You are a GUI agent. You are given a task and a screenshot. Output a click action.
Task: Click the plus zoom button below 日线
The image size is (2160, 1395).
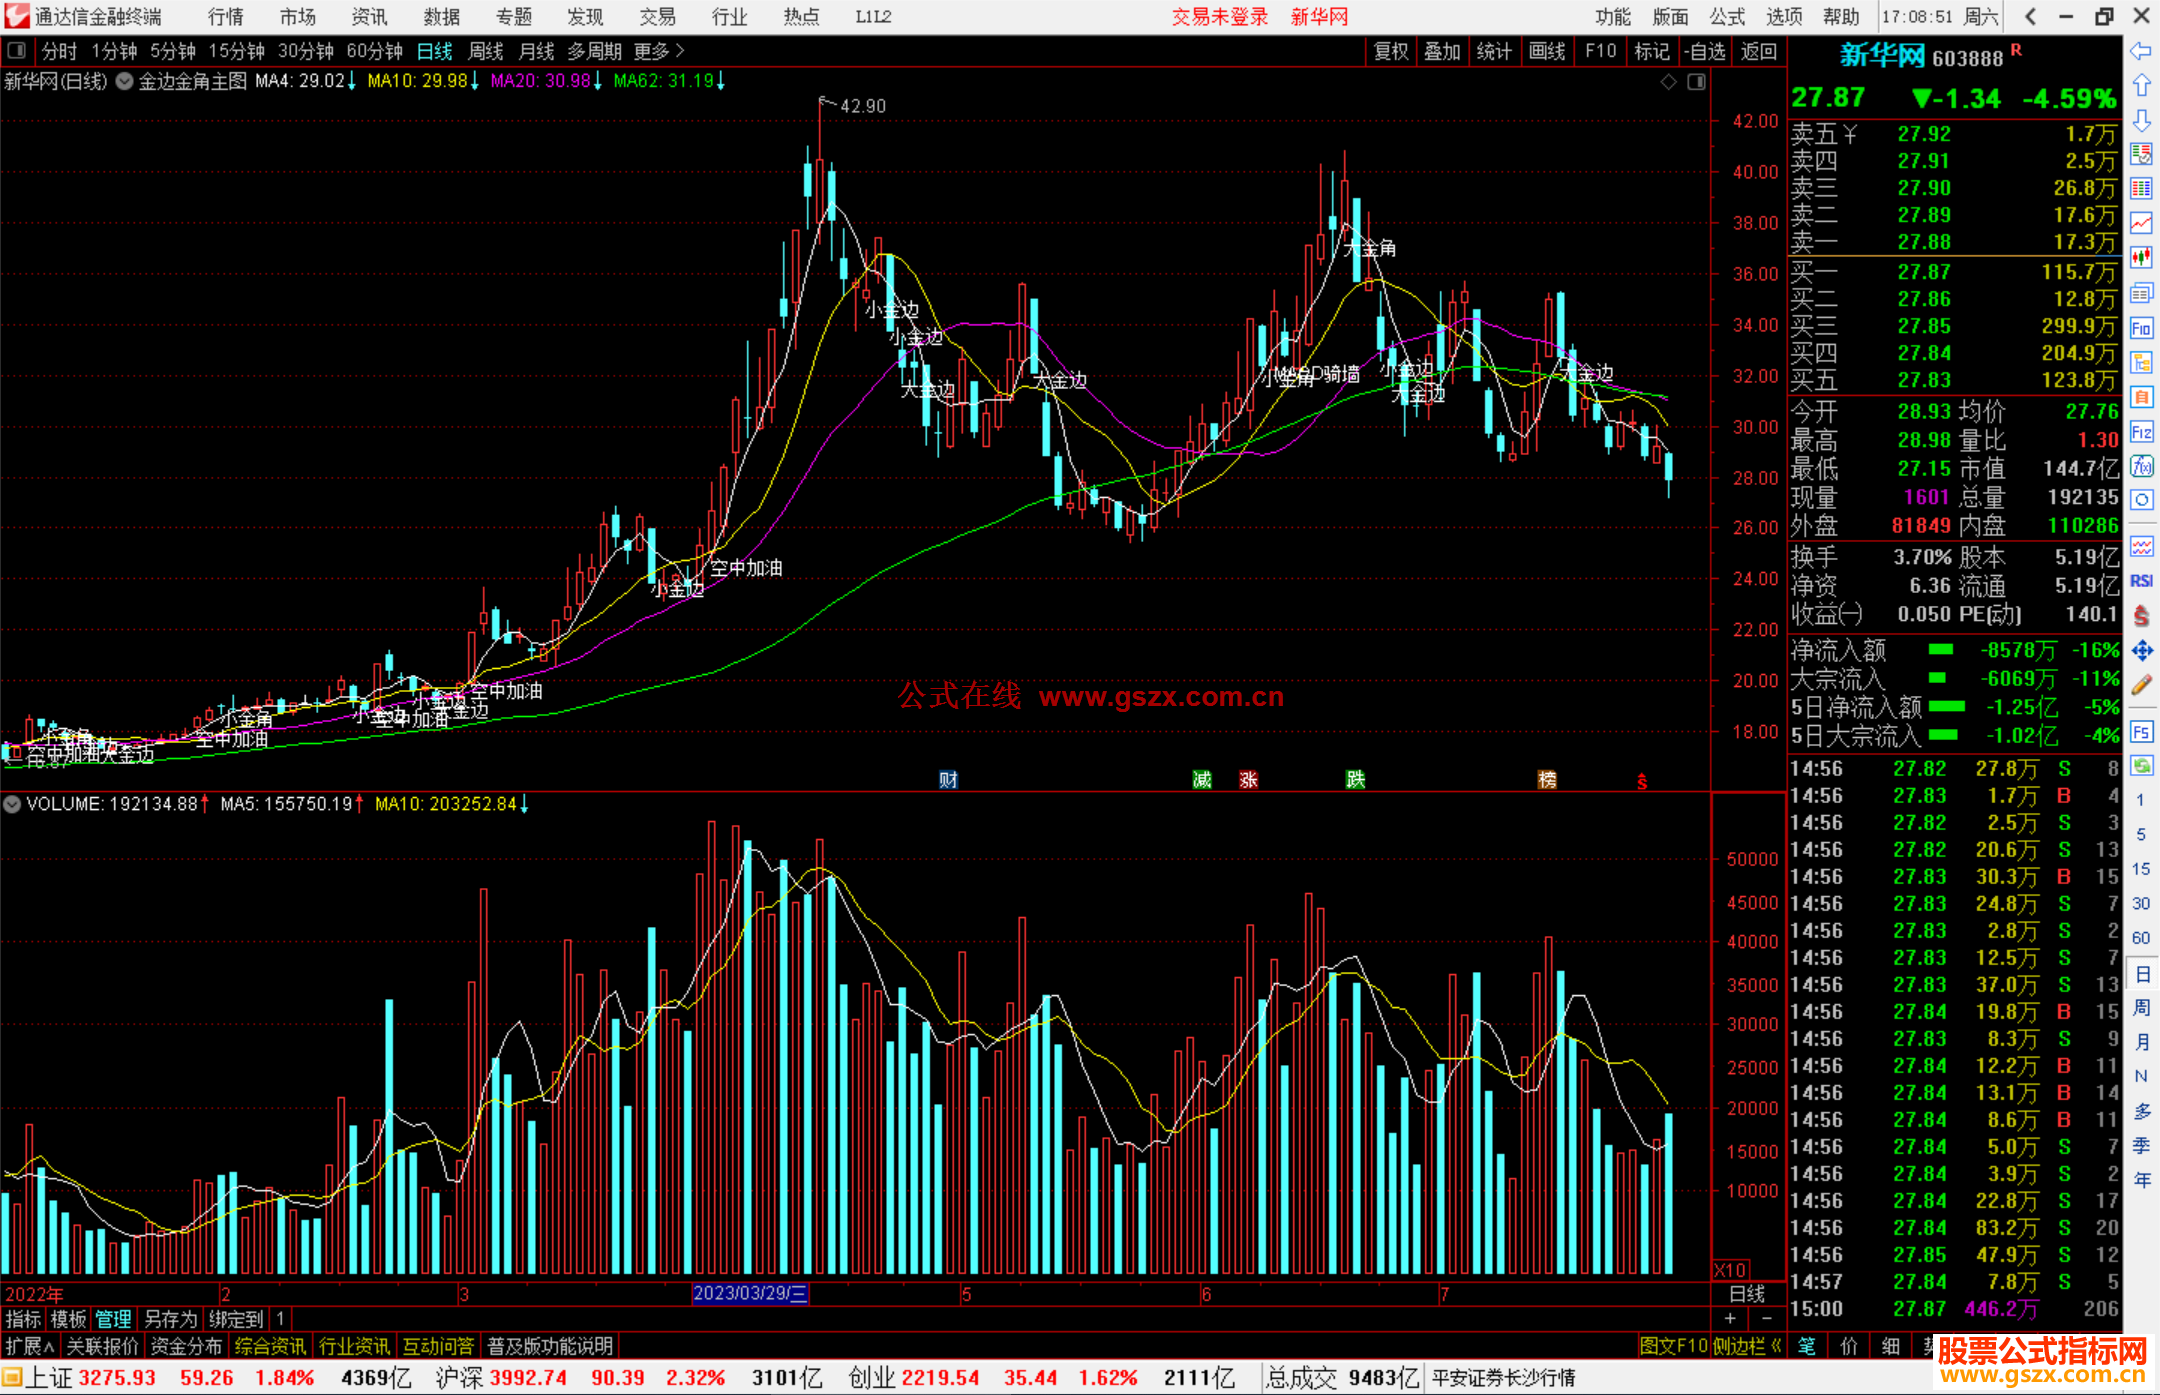[1730, 1318]
